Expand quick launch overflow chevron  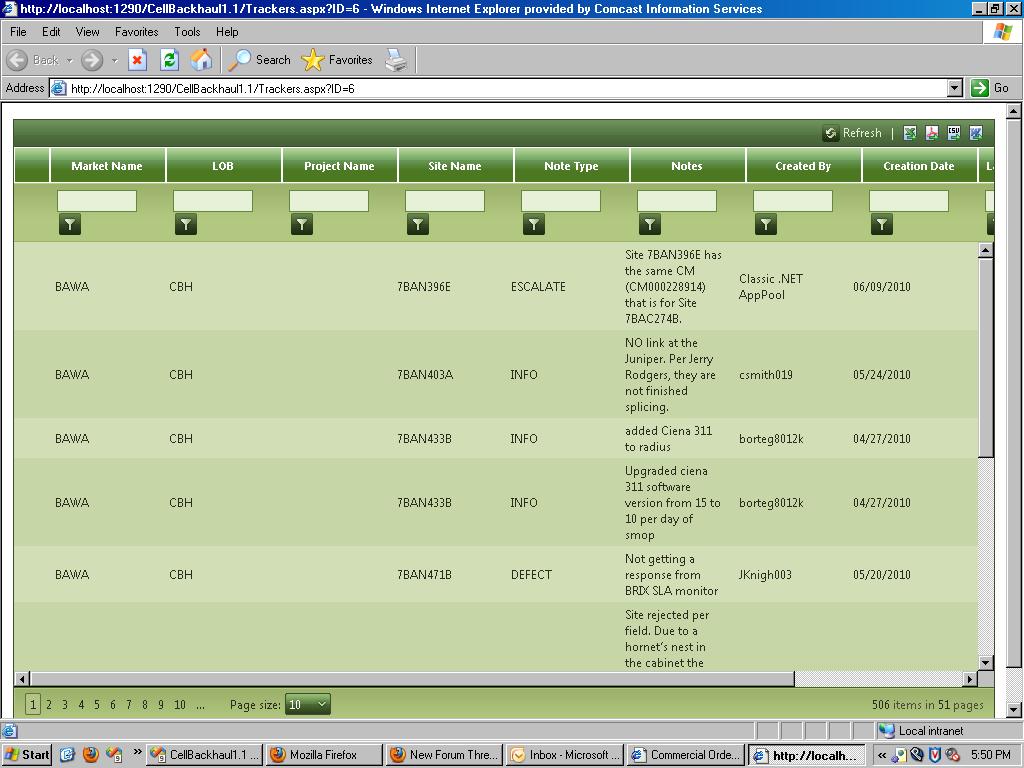click(x=137, y=752)
